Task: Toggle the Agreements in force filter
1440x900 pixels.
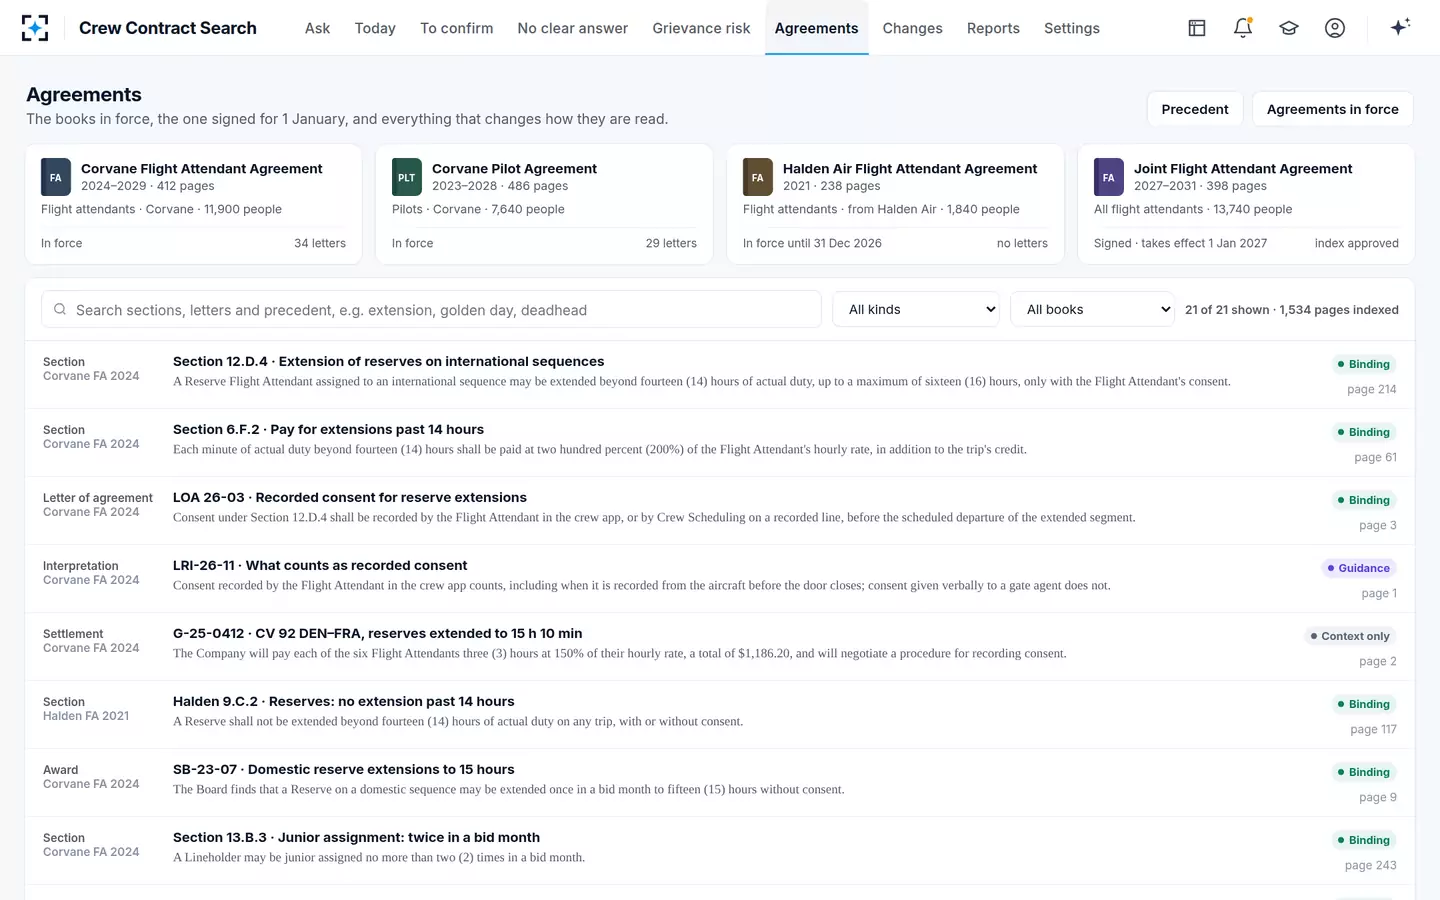Action: click(1333, 109)
